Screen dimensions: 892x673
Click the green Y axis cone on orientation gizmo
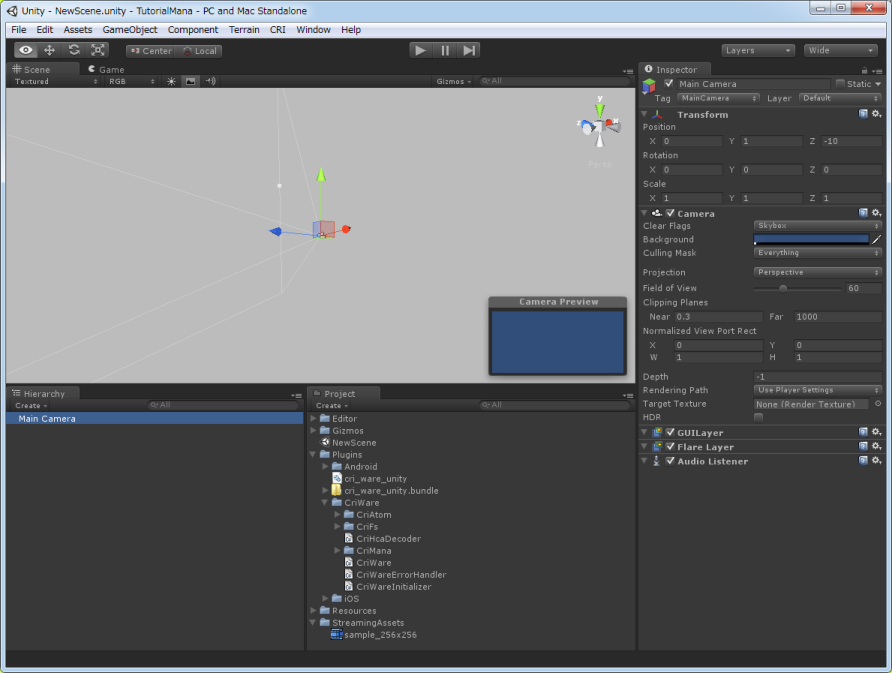[x=600, y=110]
